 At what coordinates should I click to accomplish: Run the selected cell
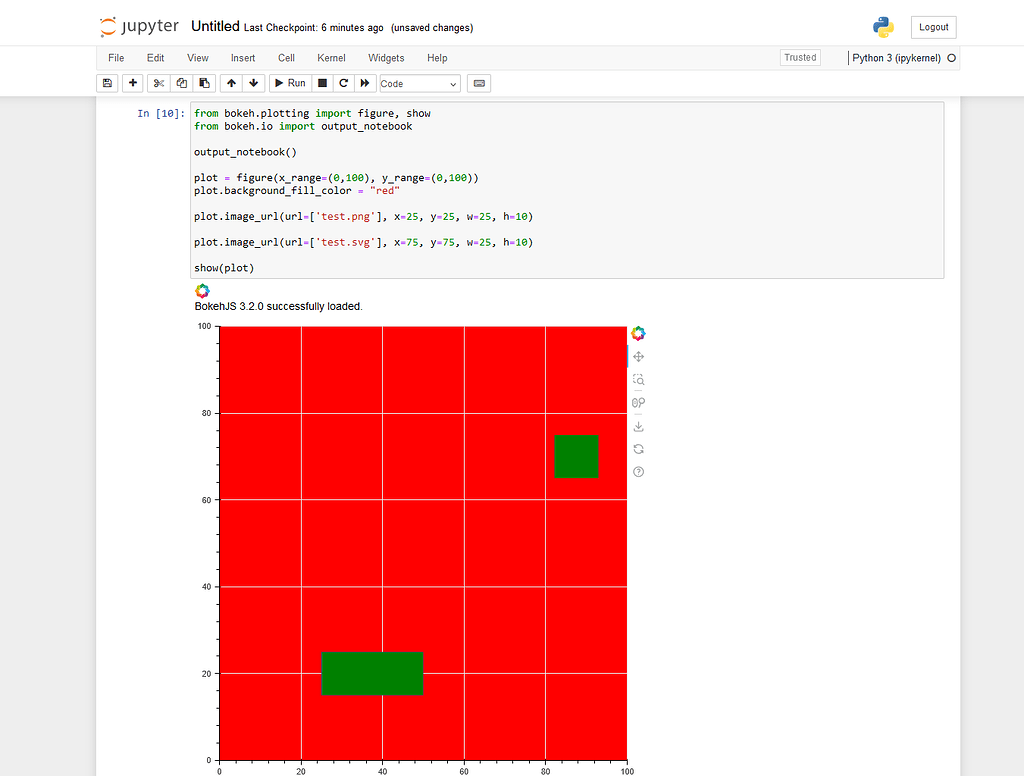tap(290, 83)
